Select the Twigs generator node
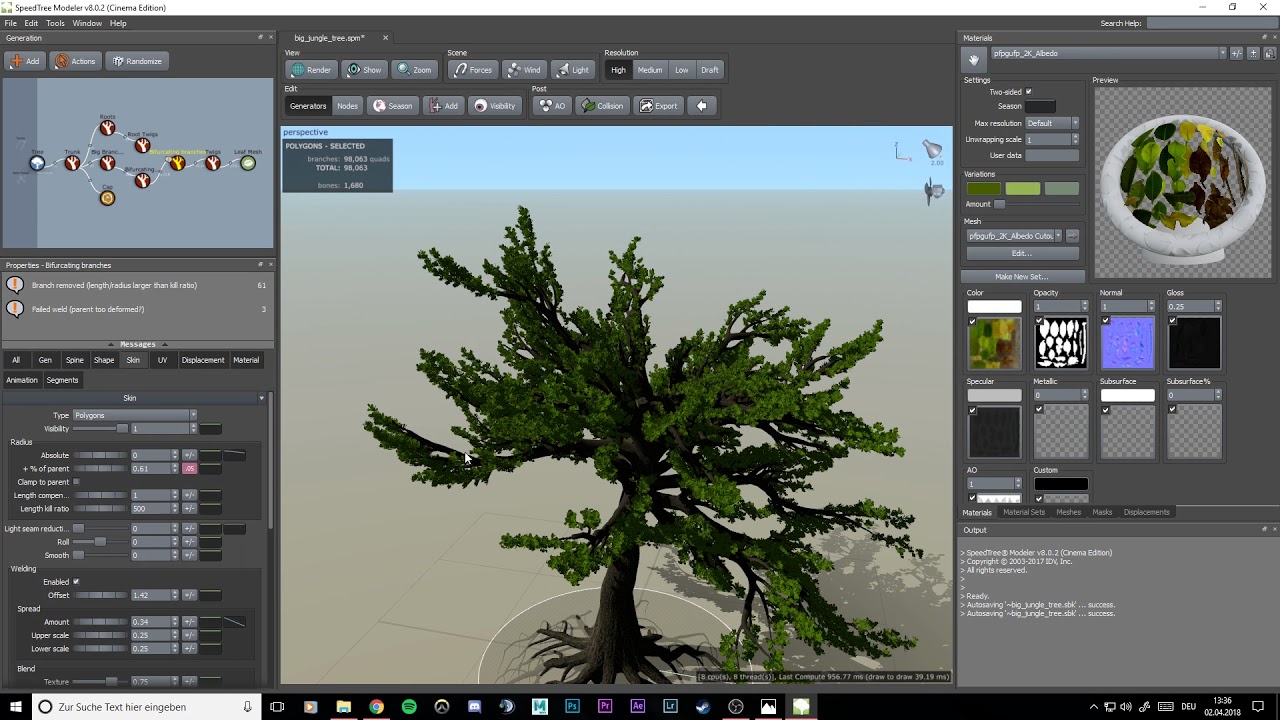Screen dimensions: 1280x720 (212, 163)
